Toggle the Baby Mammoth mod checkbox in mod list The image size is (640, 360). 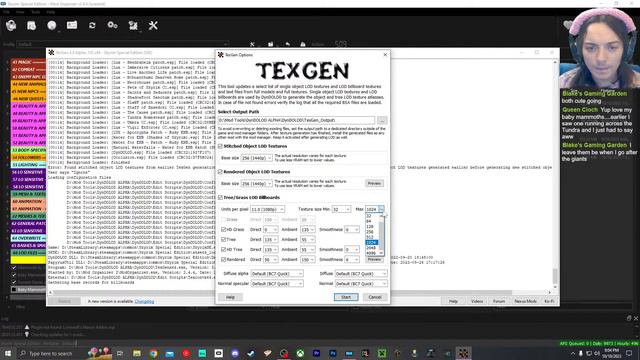pos(14,290)
